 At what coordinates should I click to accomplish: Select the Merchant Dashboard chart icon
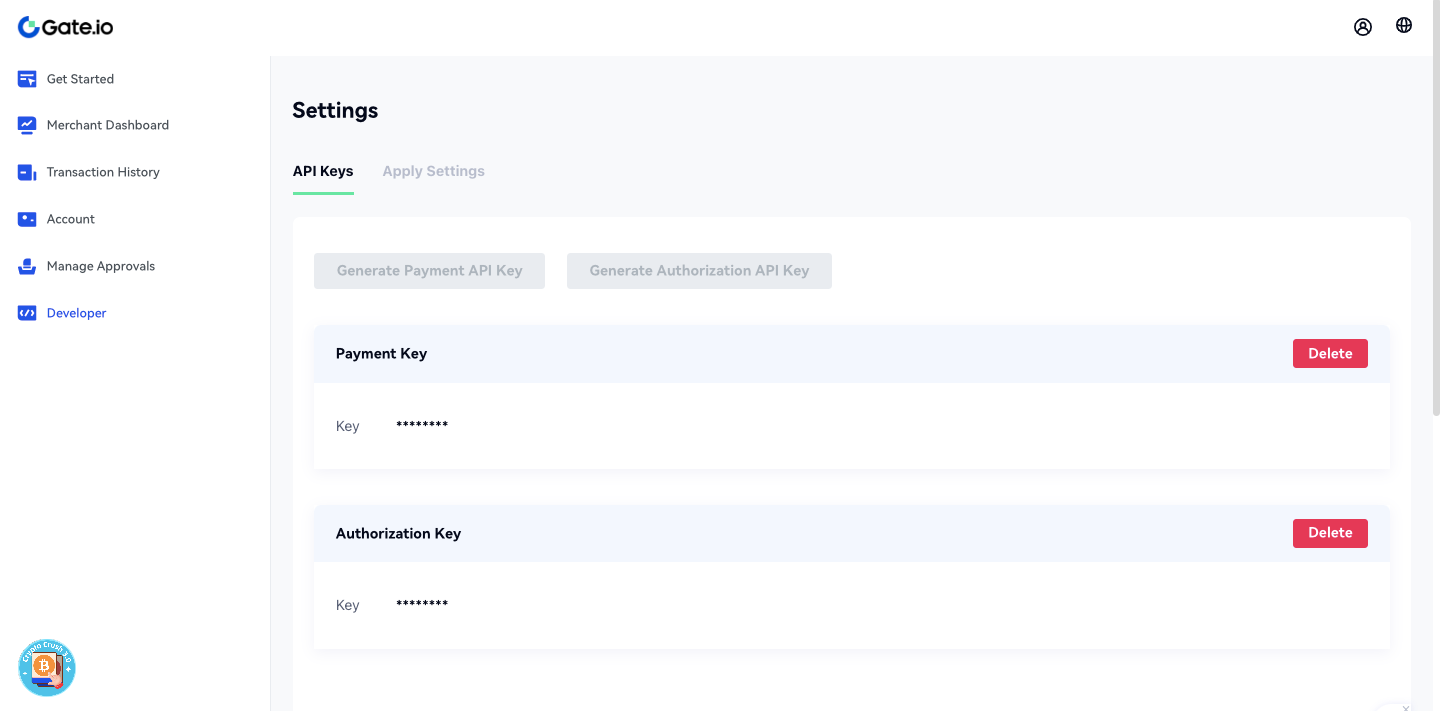tap(27, 125)
